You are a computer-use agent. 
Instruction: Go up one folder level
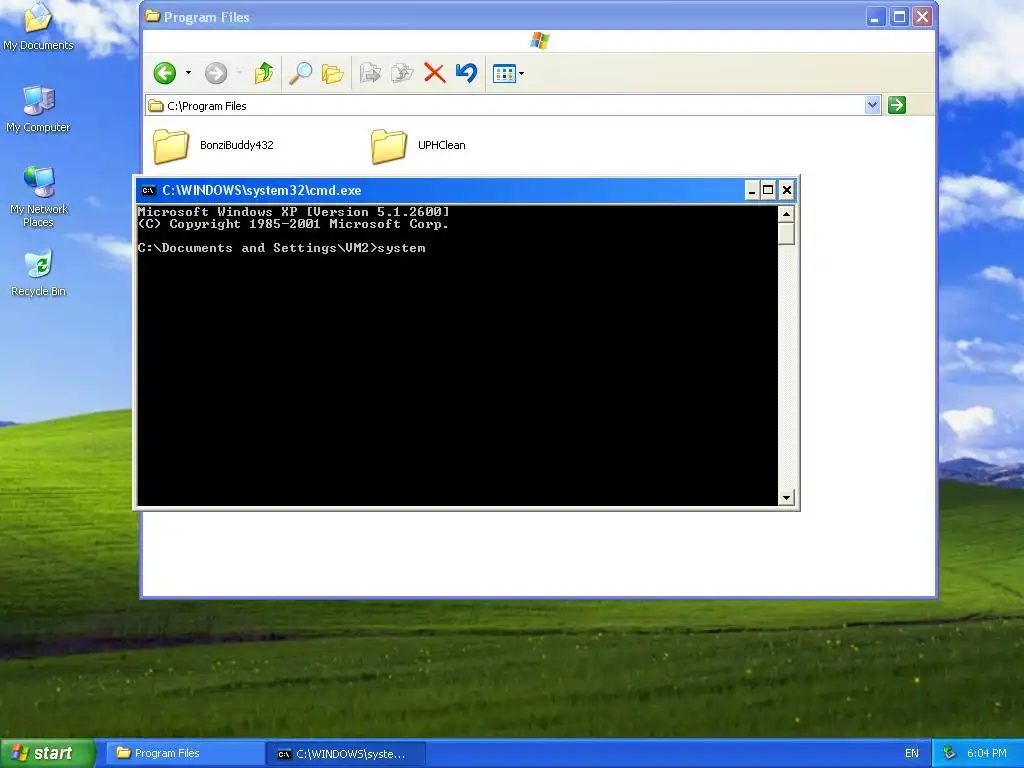click(264, 73)
